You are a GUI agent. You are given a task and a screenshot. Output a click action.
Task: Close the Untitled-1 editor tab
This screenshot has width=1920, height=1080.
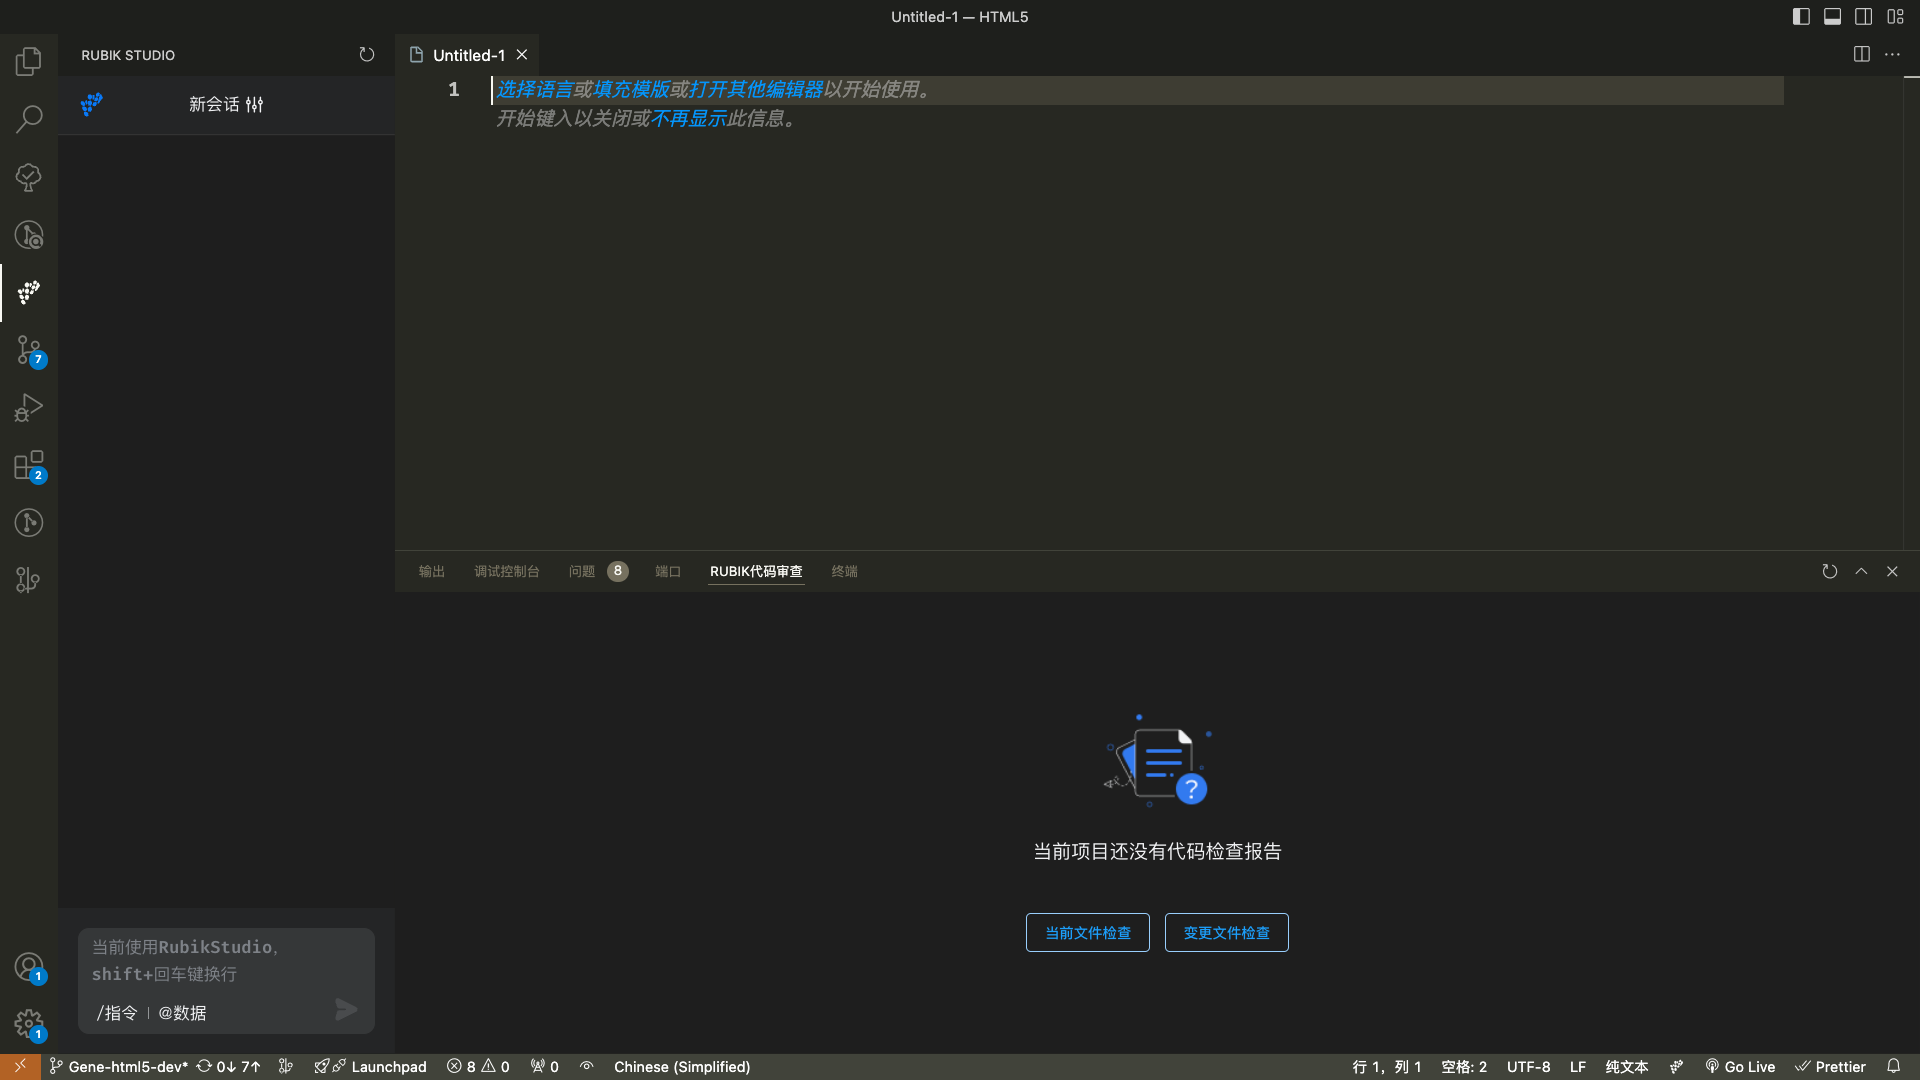coord(522,55)
